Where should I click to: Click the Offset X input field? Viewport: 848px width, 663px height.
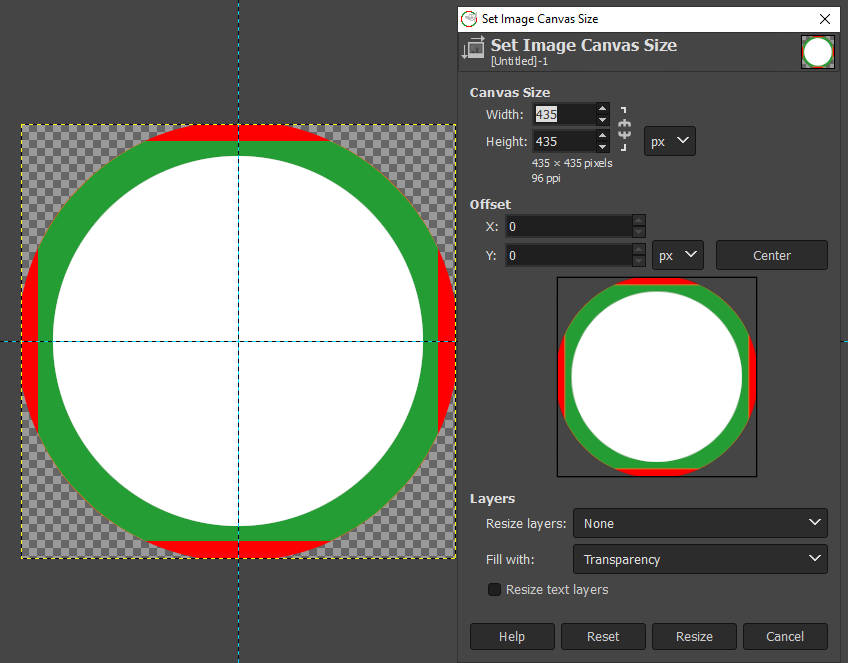pos(568,226)
